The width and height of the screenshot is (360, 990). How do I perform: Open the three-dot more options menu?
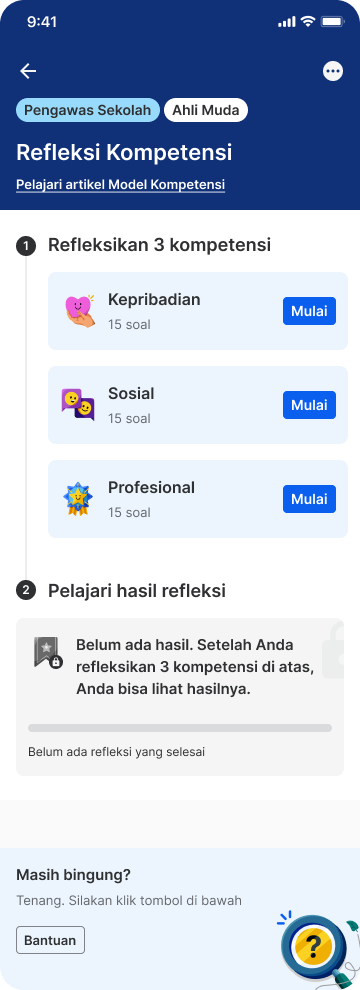333,71
